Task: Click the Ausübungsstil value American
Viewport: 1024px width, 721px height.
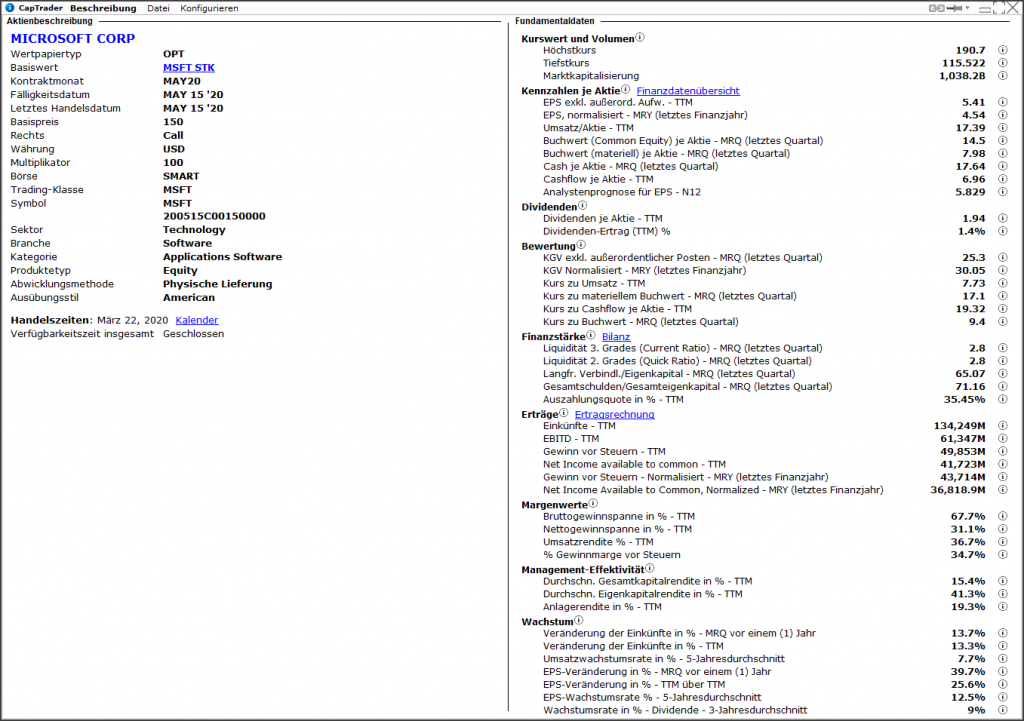Action: tap(189, 298)
